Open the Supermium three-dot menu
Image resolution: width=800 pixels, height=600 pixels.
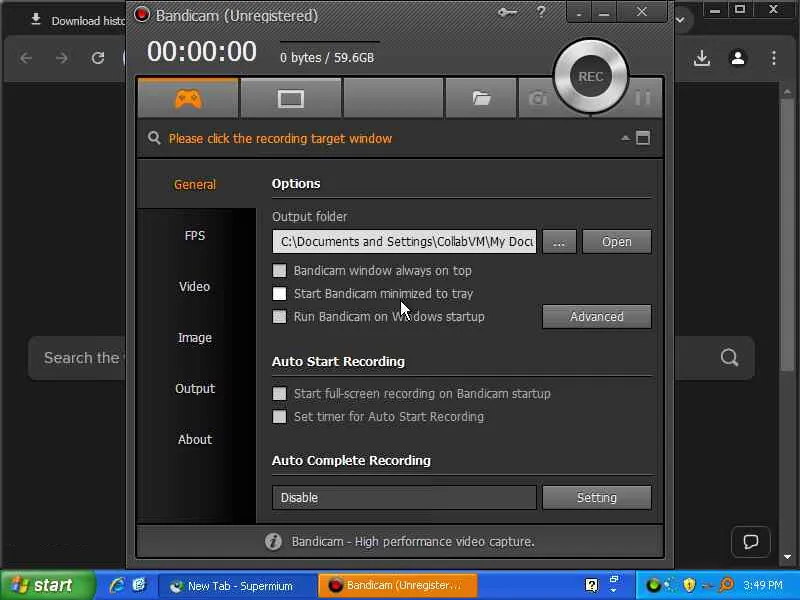(x=774, y=58)
